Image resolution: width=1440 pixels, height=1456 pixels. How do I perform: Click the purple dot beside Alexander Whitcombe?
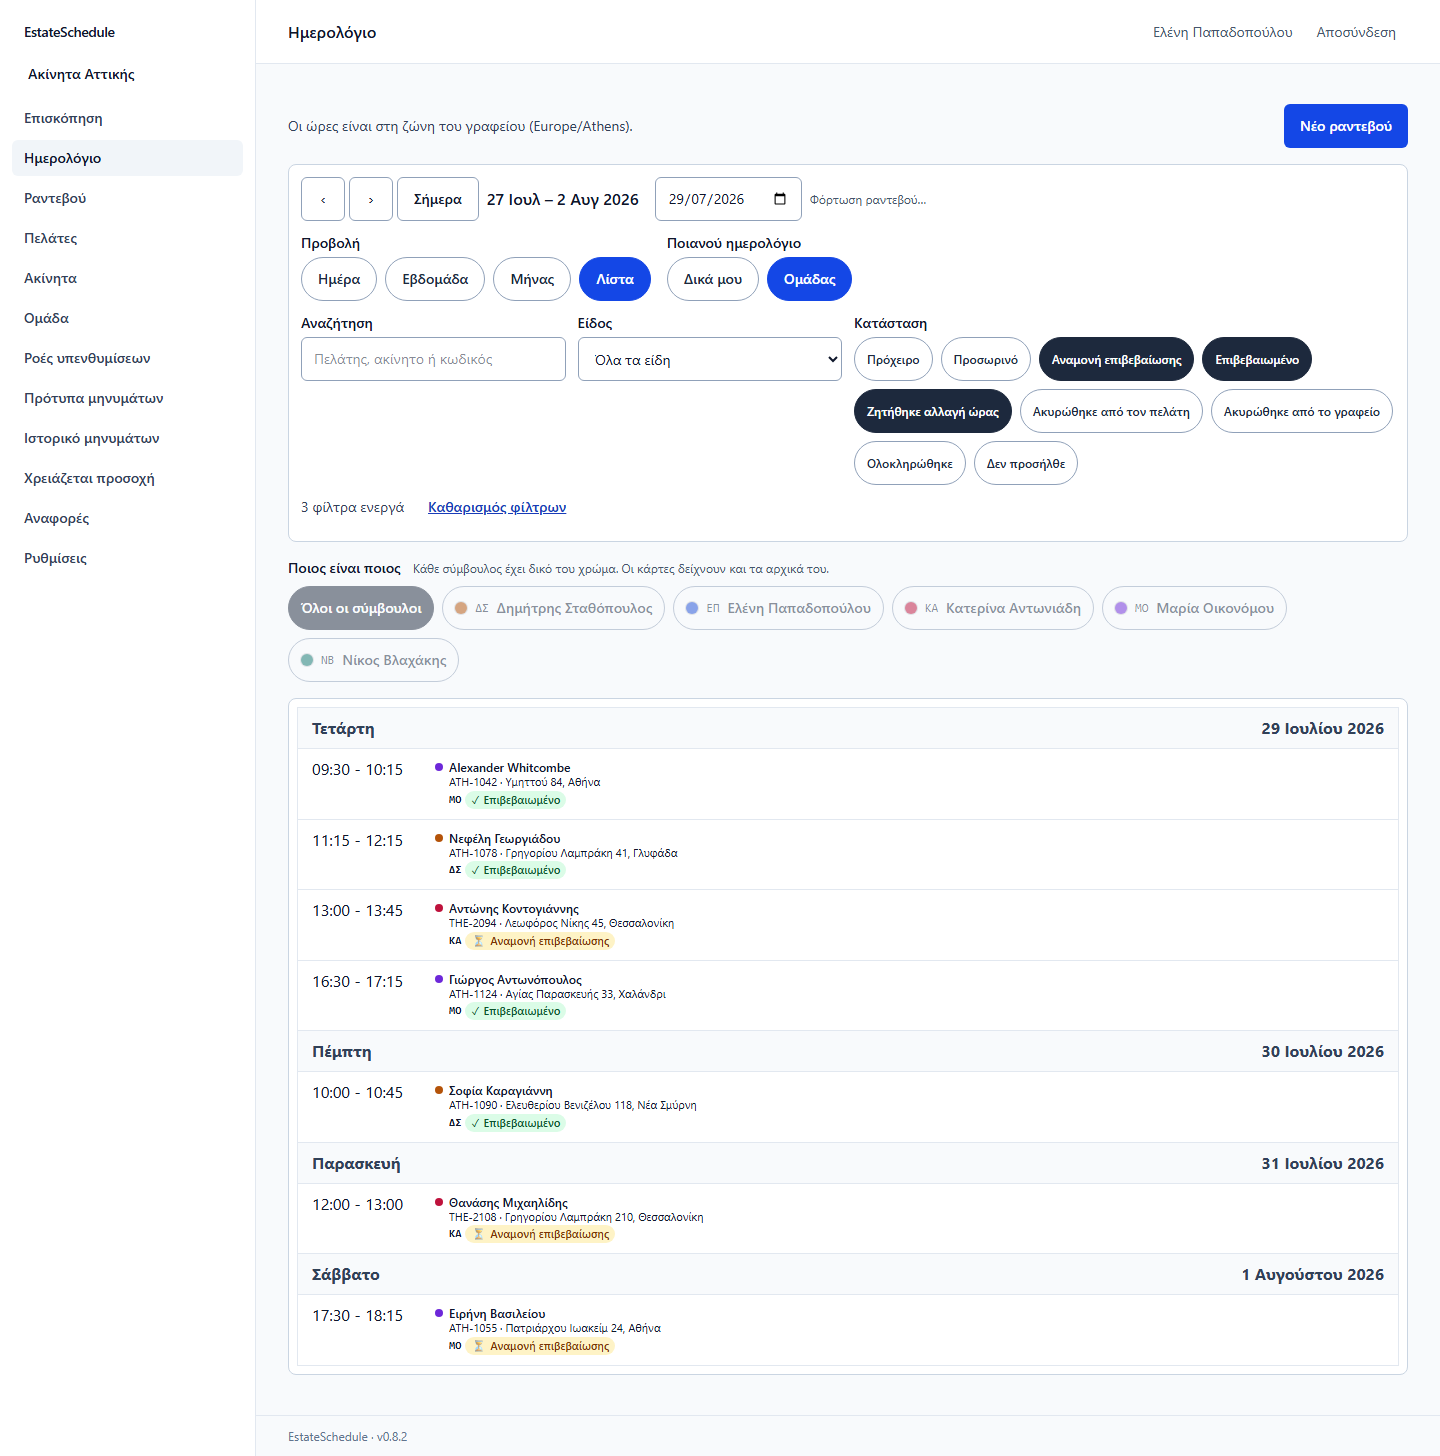tap(439, 767)
